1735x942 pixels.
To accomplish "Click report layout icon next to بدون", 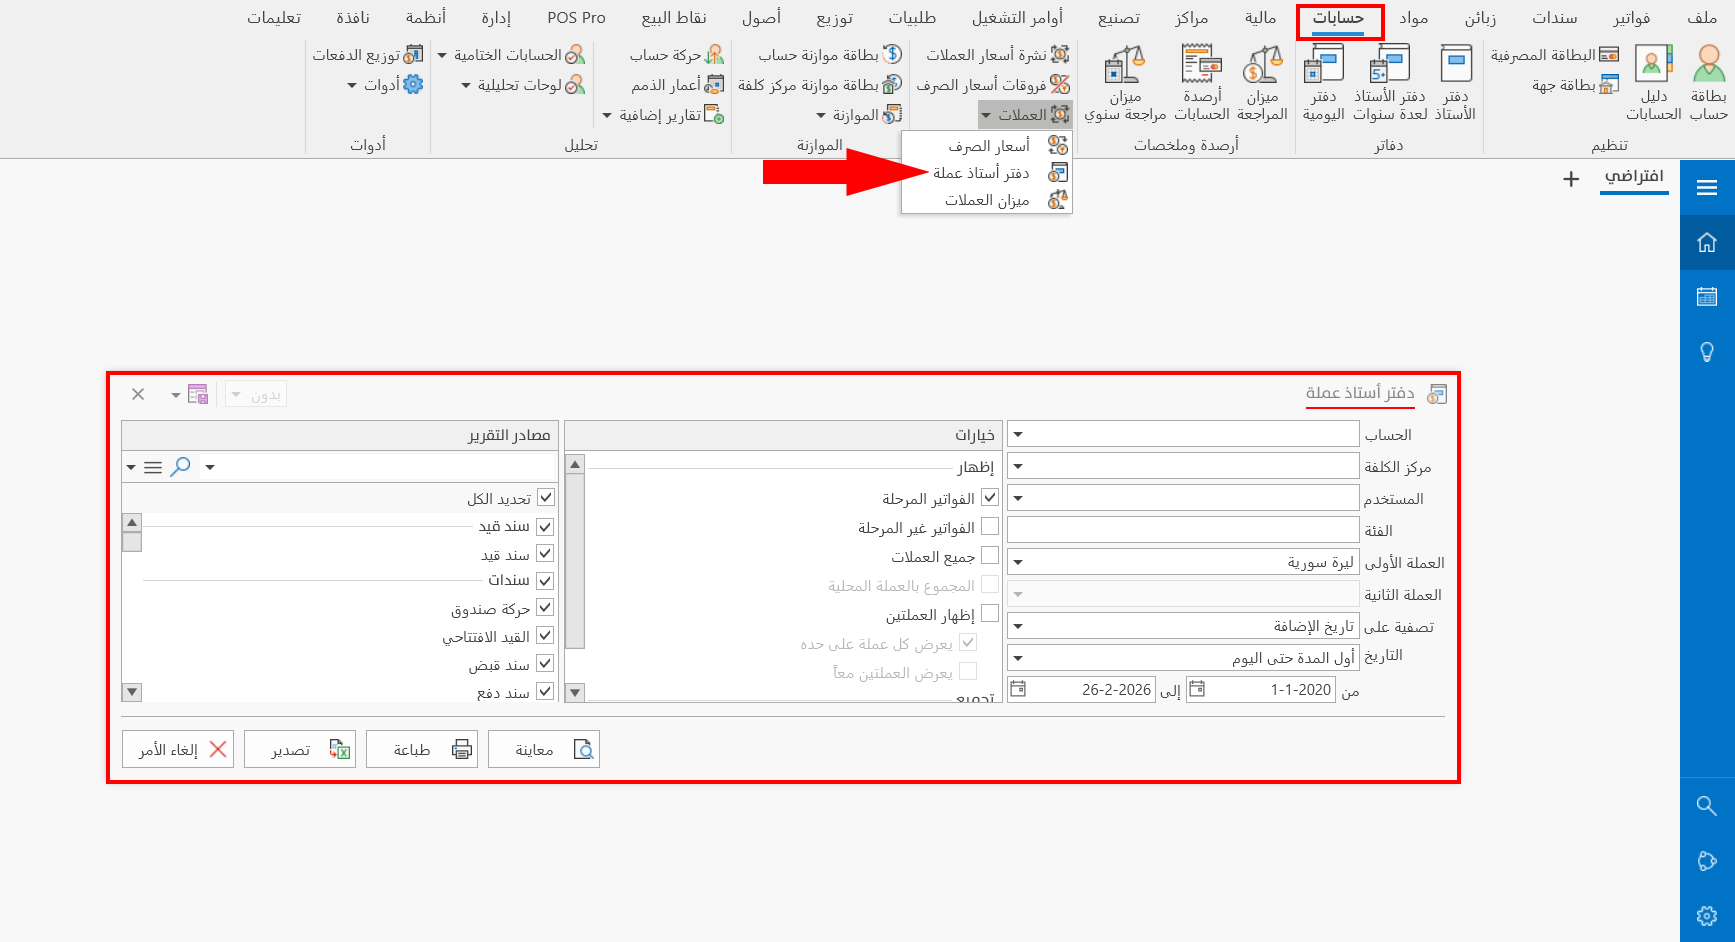I will (x=197, y=394).
